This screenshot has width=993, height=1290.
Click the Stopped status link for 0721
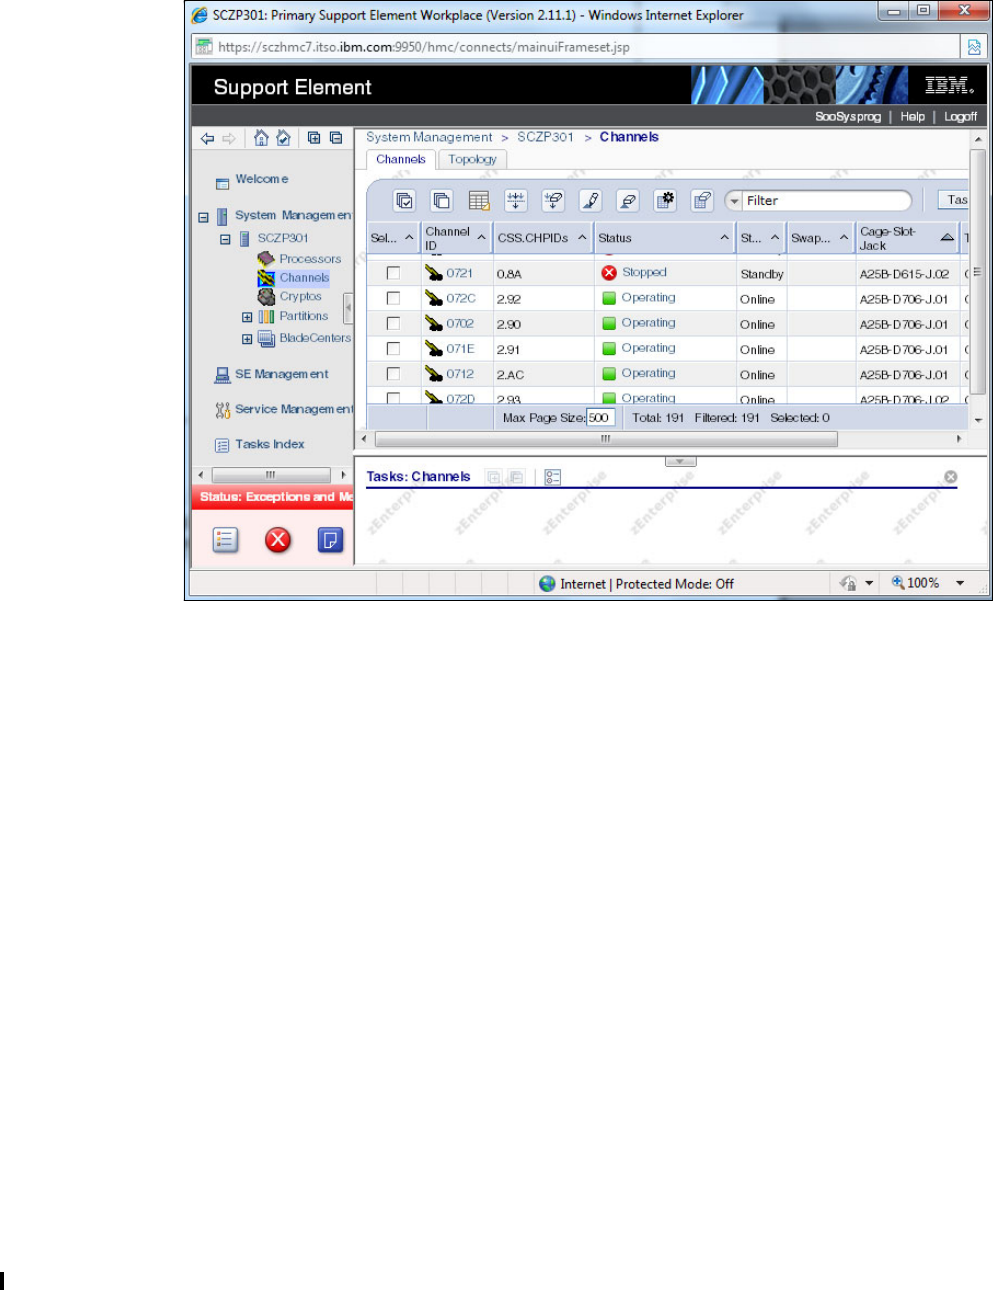644,272
